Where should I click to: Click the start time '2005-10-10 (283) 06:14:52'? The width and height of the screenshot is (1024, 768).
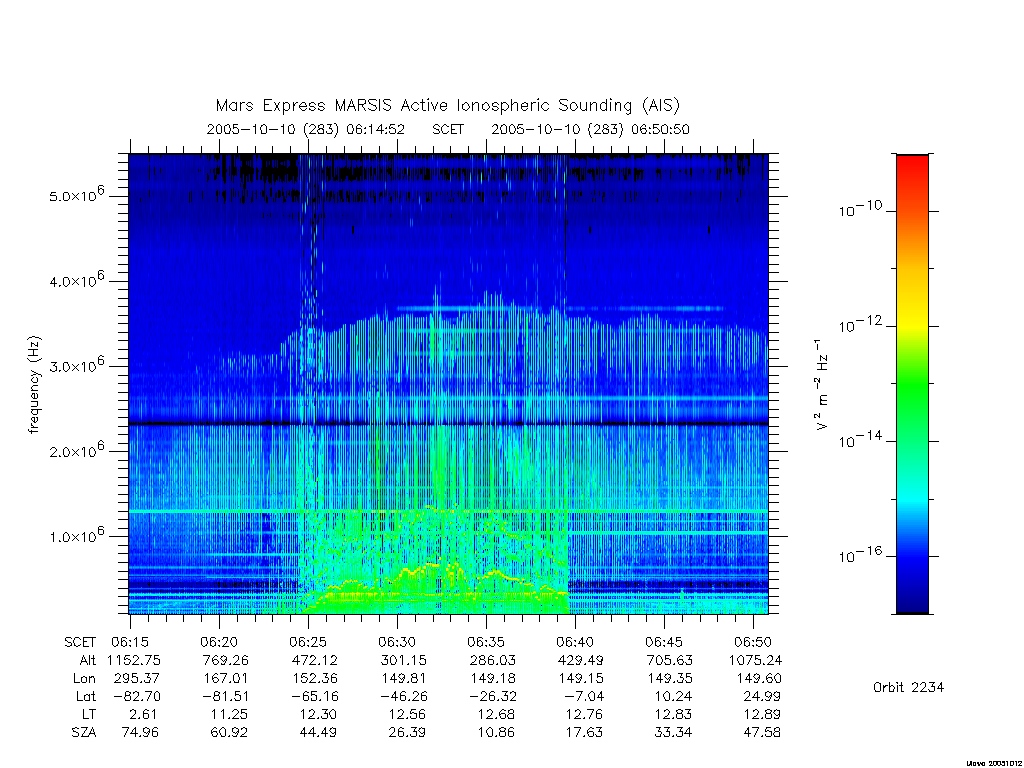[x=306, y=129]
